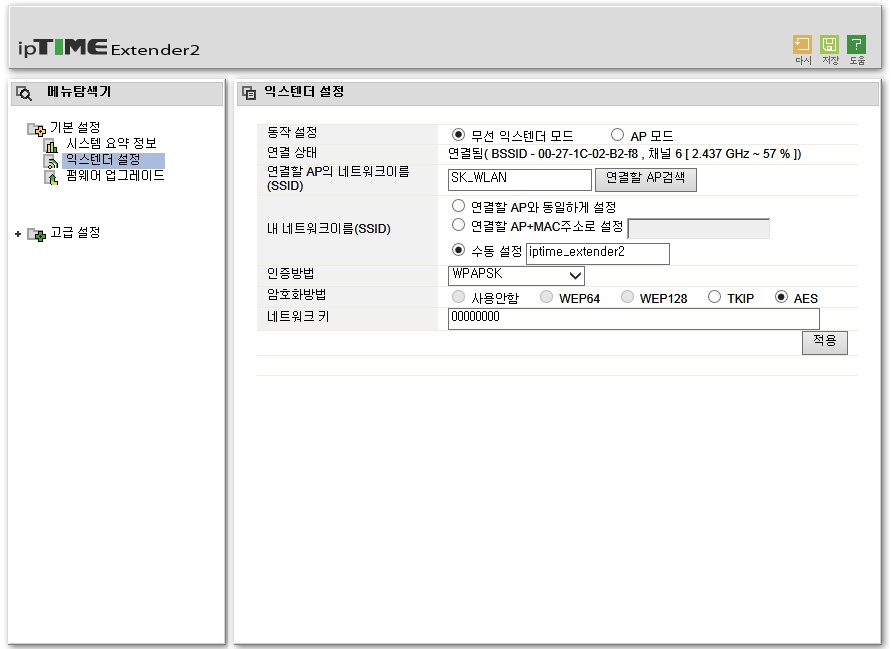
Task: Click the 펌웨어 업그레이드 arrow icon
Action: pos(51,178)
